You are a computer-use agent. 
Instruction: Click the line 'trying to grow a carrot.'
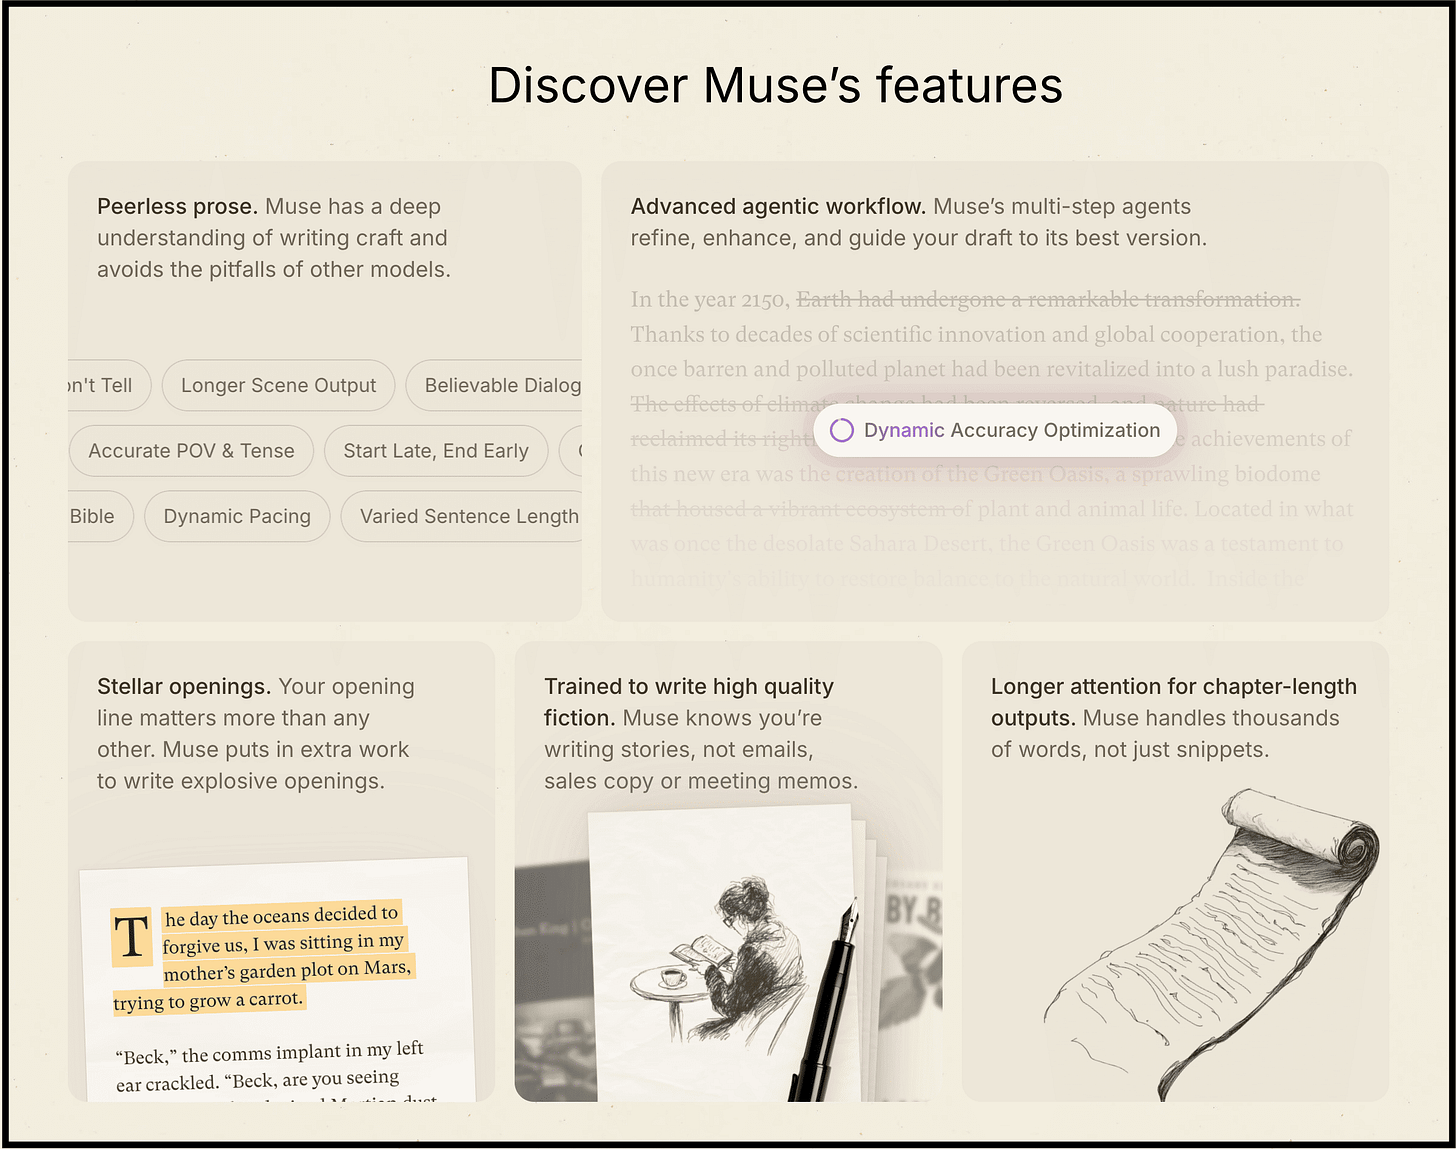point(208,1000)
